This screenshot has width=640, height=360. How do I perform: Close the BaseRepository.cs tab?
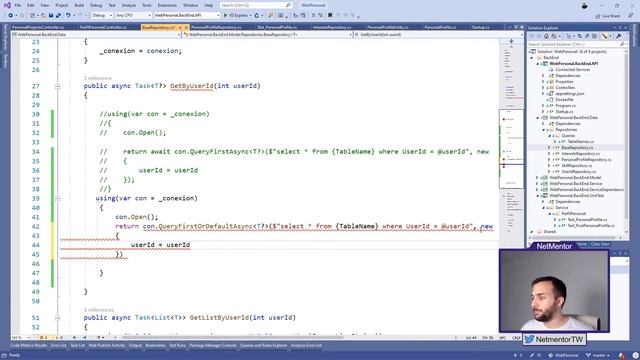pos(187,27)
